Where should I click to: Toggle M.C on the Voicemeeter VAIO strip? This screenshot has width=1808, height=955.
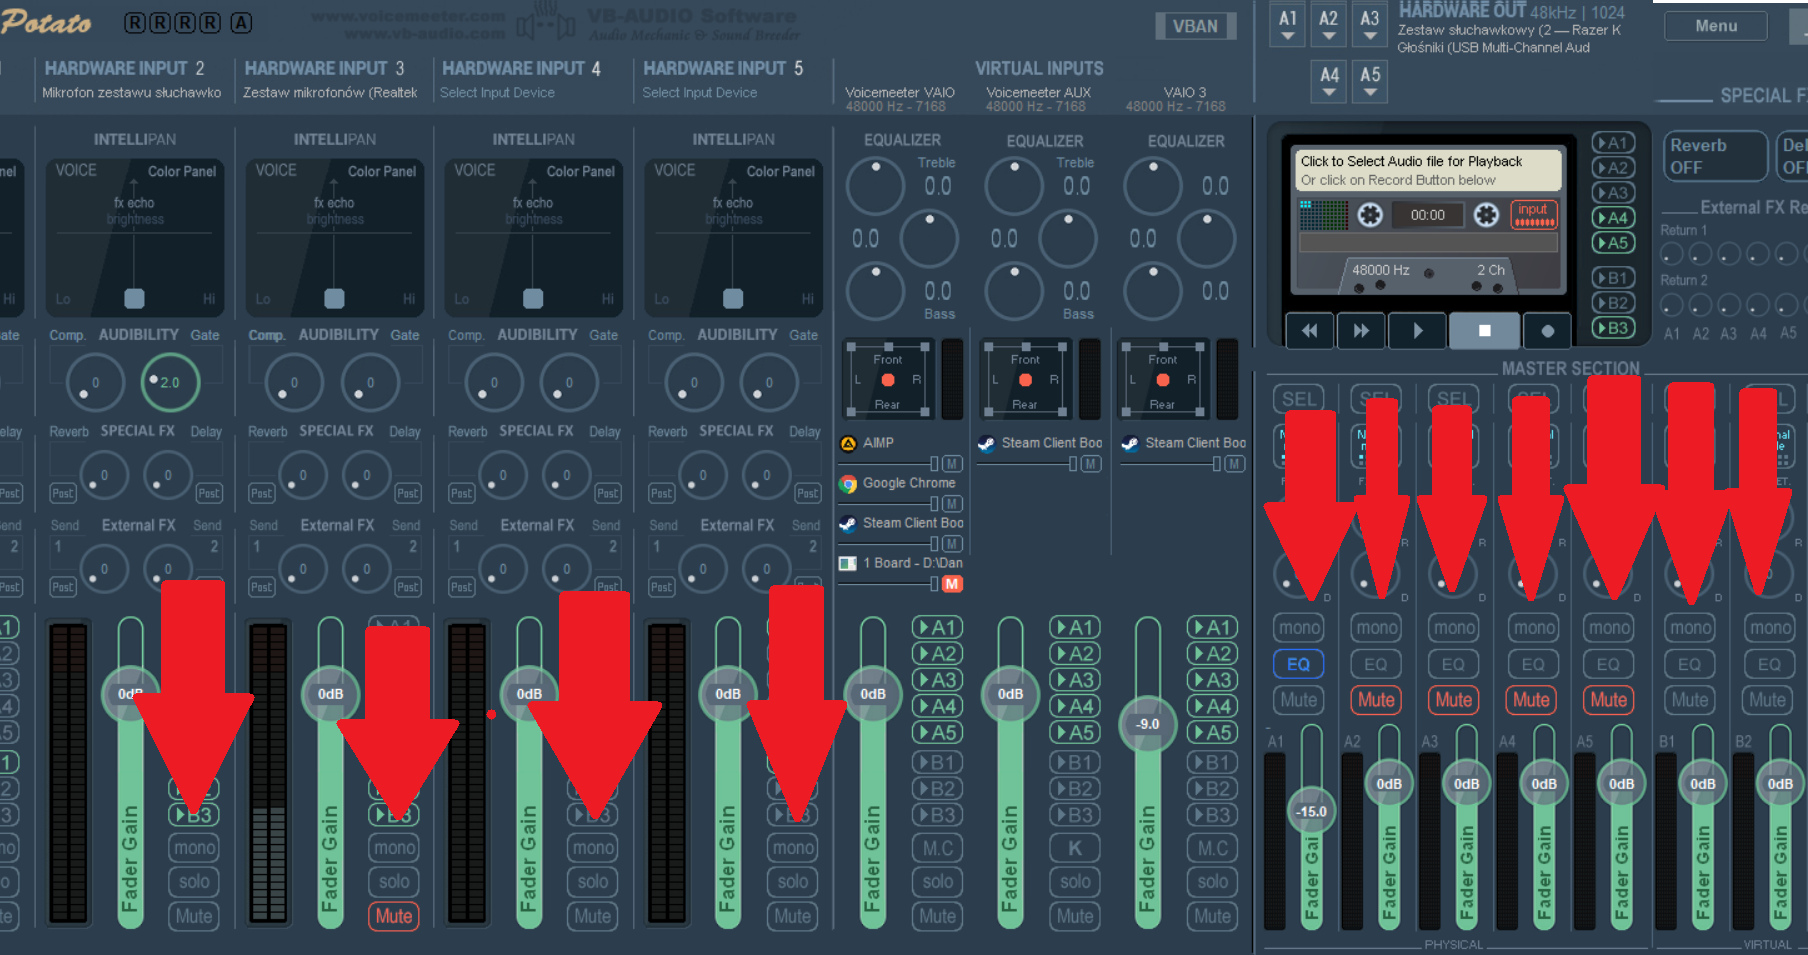point(937,848)
